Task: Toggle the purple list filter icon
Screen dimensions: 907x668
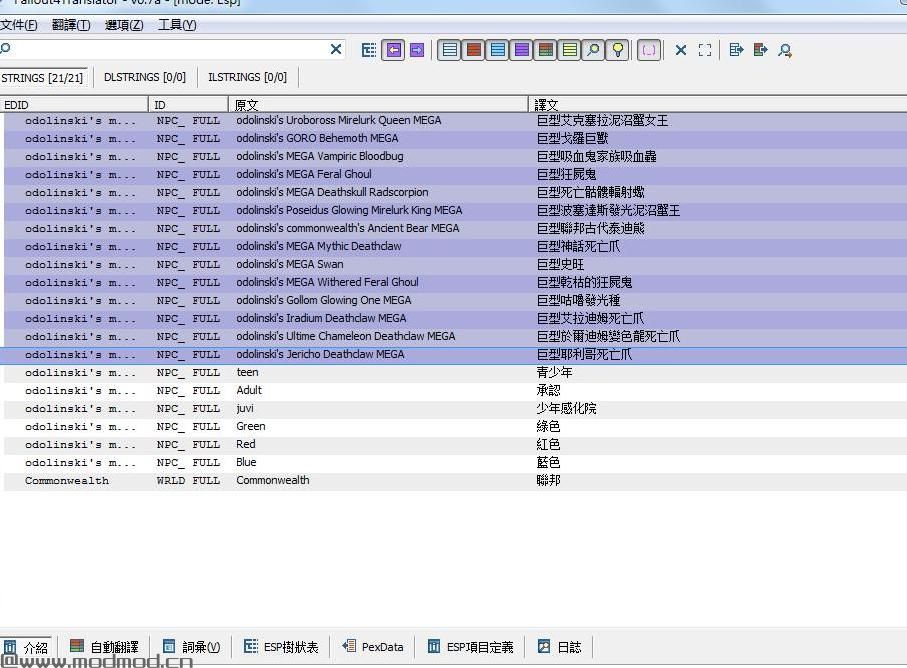Action: (522, 50)
